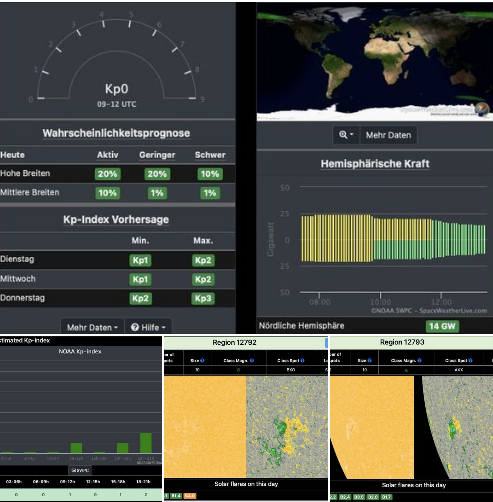The width and height of the screenshot is (493, 502).
Task: Click the Geringer column header
Action: pos(157,155)
